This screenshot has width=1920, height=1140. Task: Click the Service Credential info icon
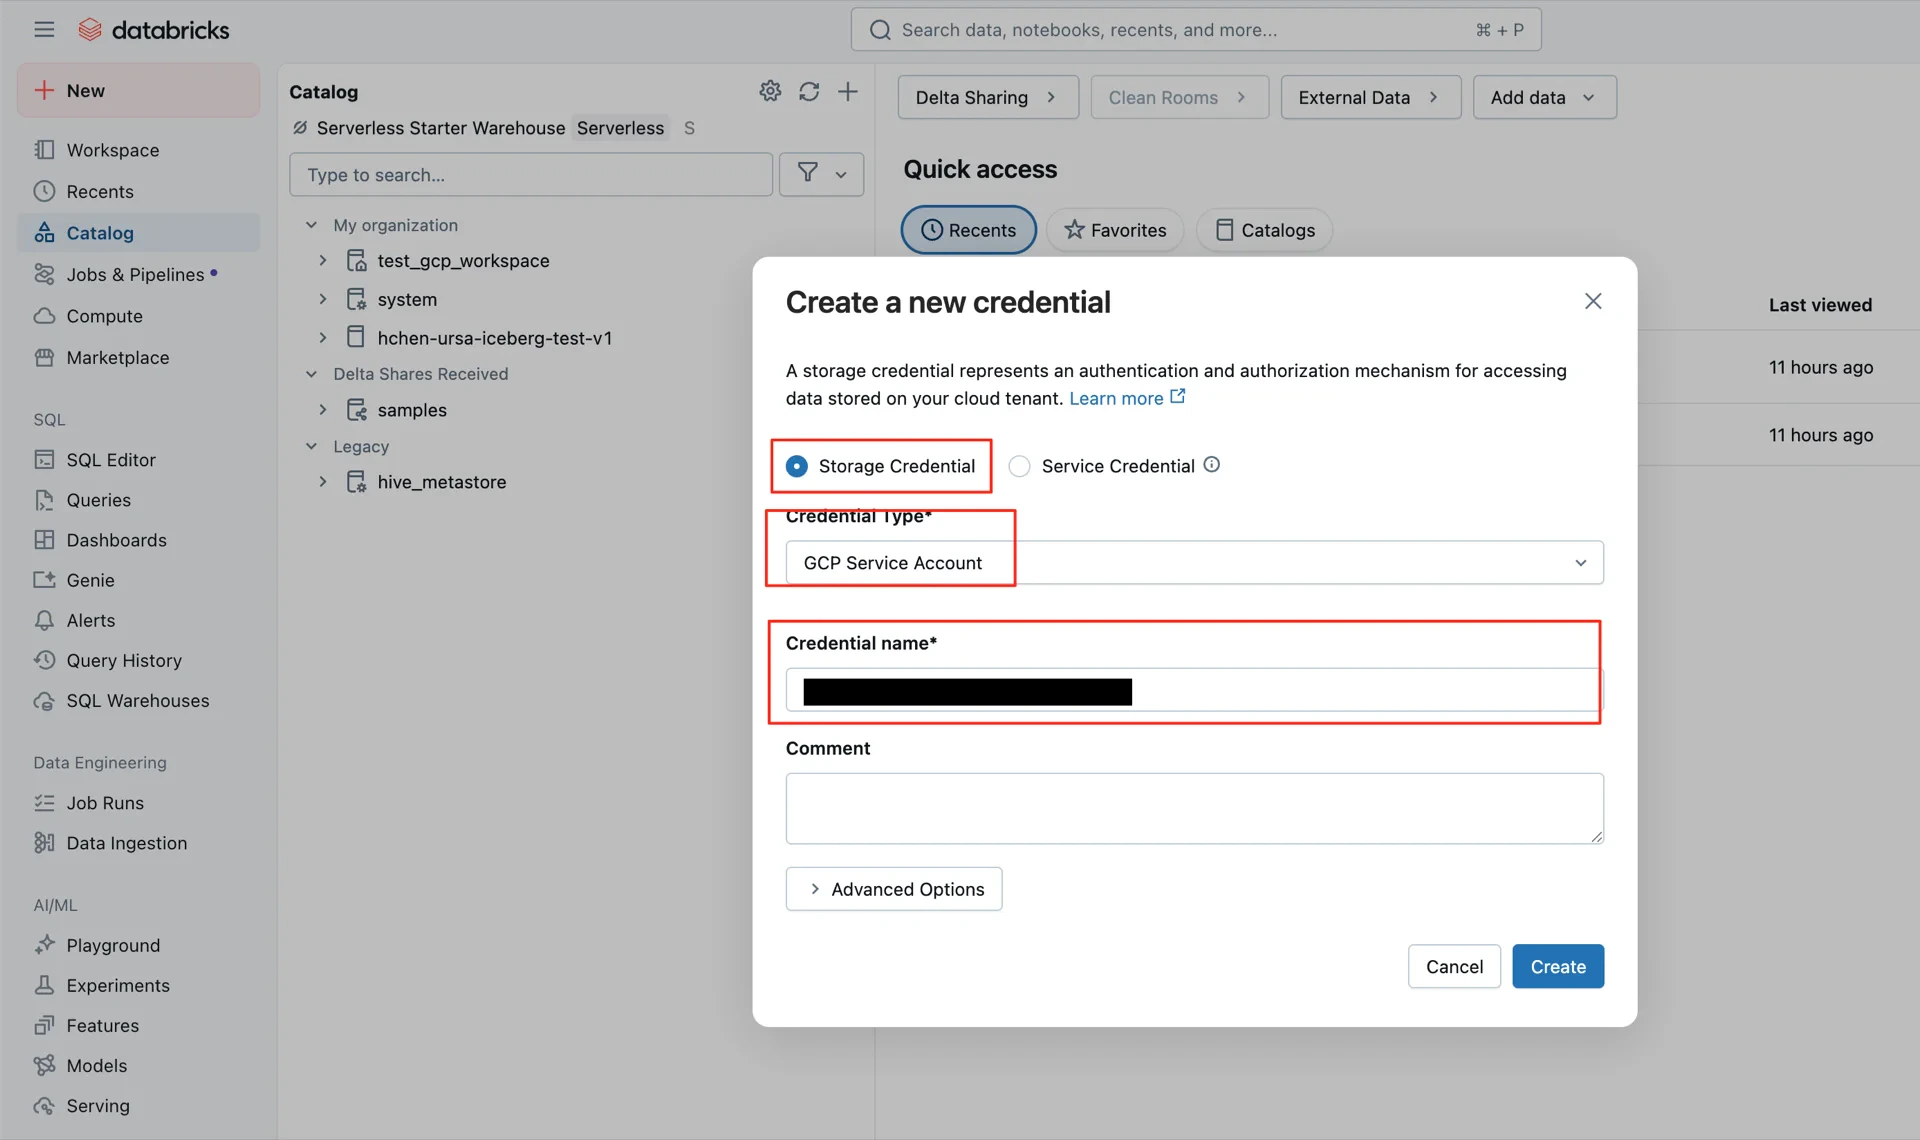[1211, 465]
